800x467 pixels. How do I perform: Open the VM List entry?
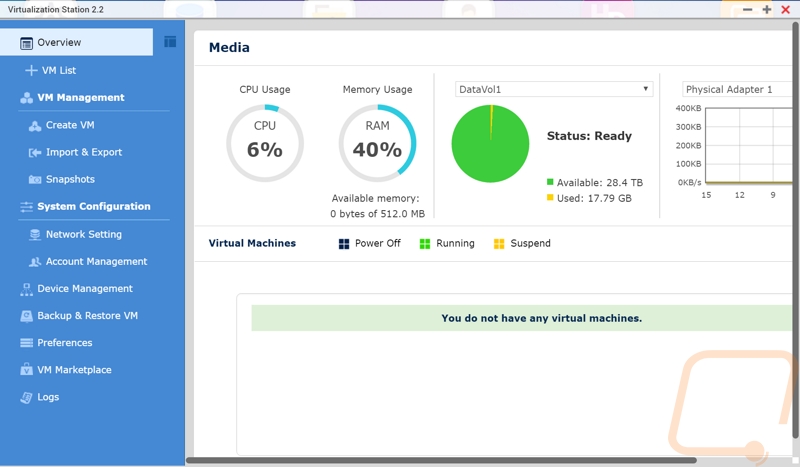click(x=59, y=70)
